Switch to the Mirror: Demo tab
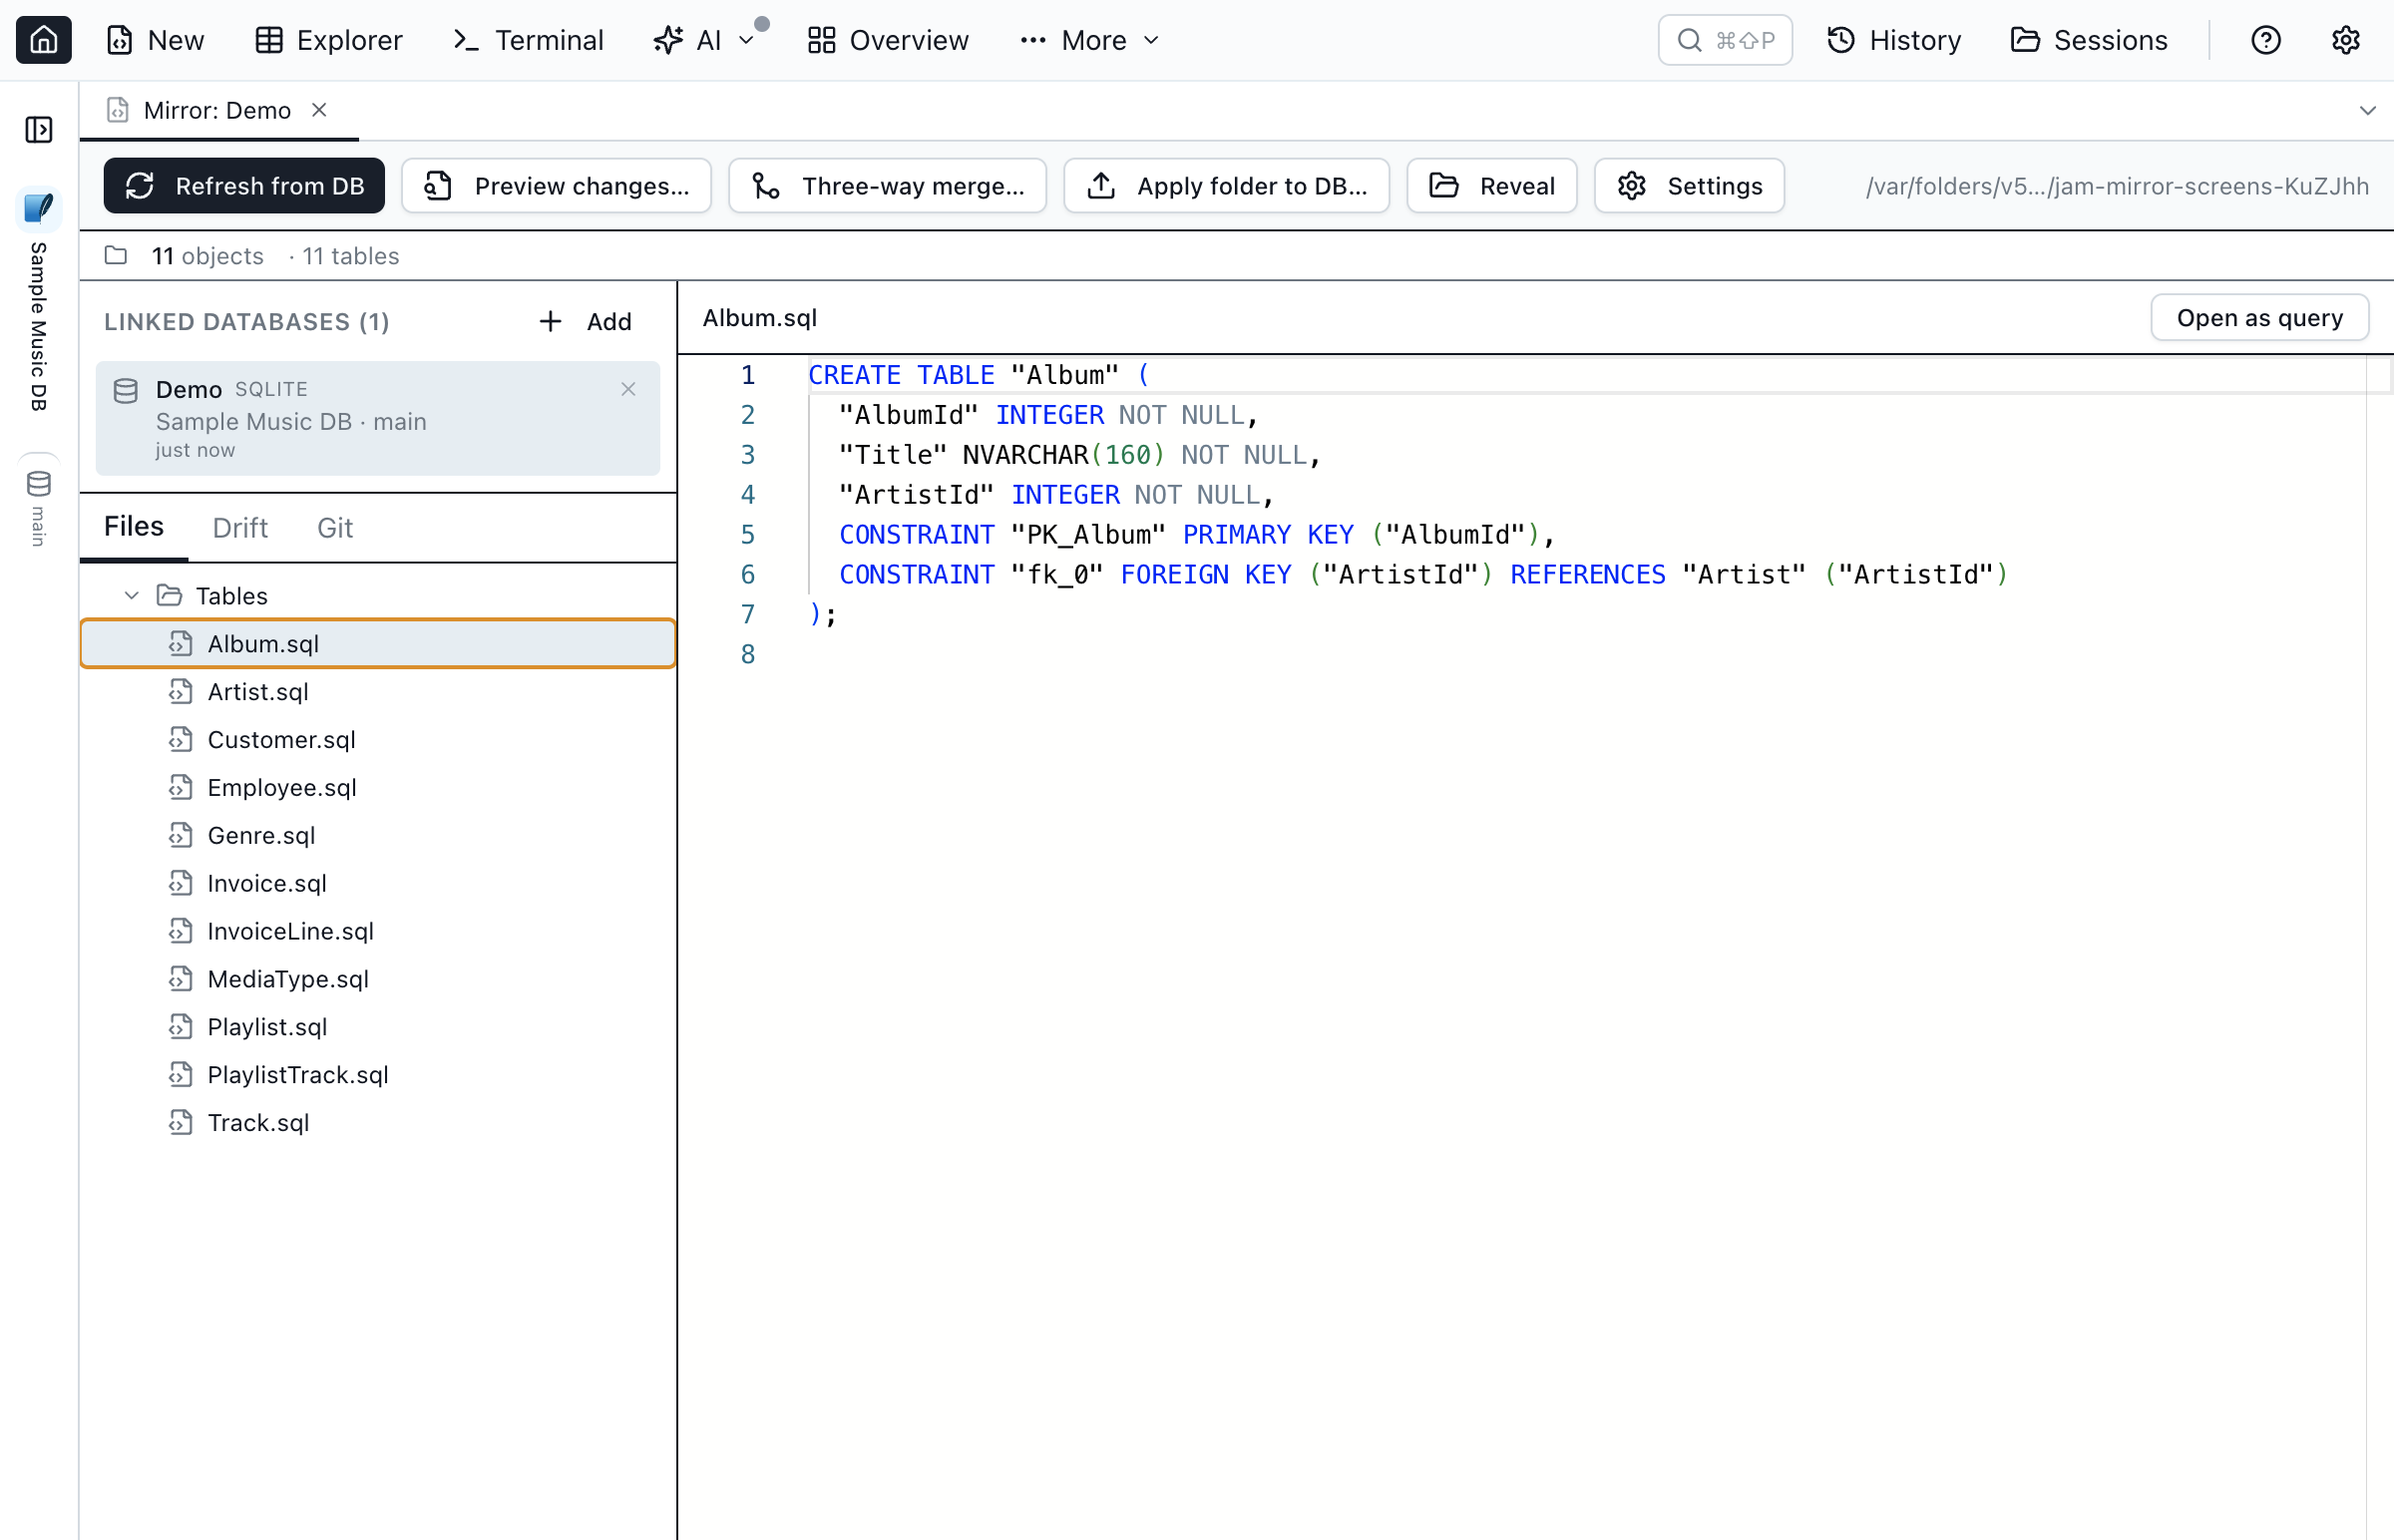 [x=217, y=110]
